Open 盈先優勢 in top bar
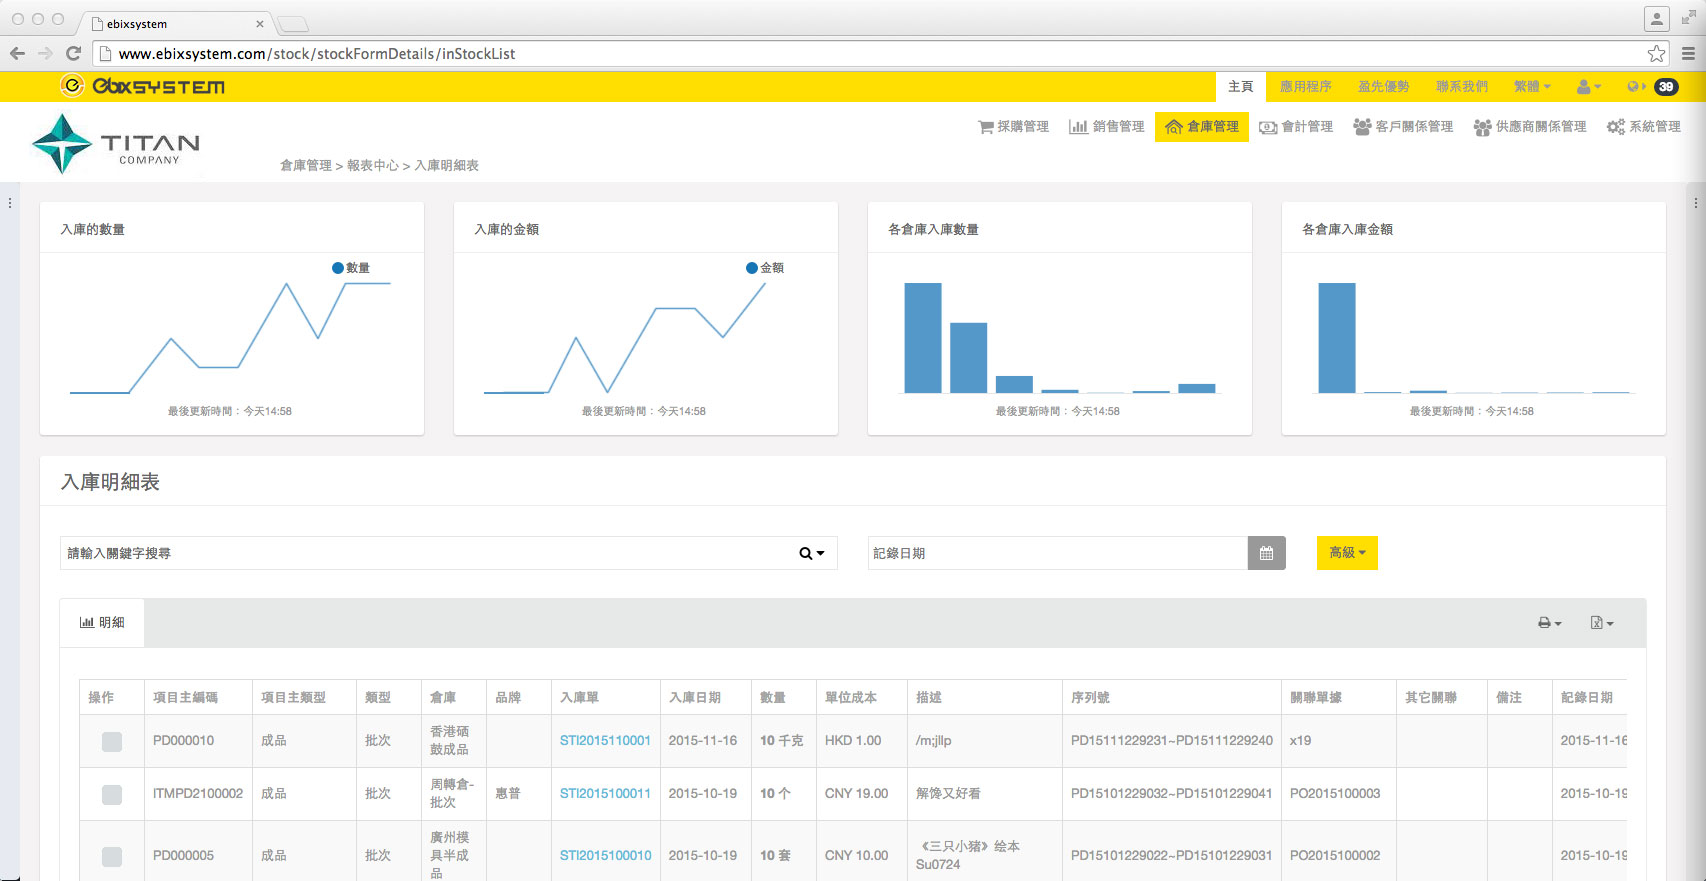Viewport: 1706px width, 881px height. coord(1384,87)
